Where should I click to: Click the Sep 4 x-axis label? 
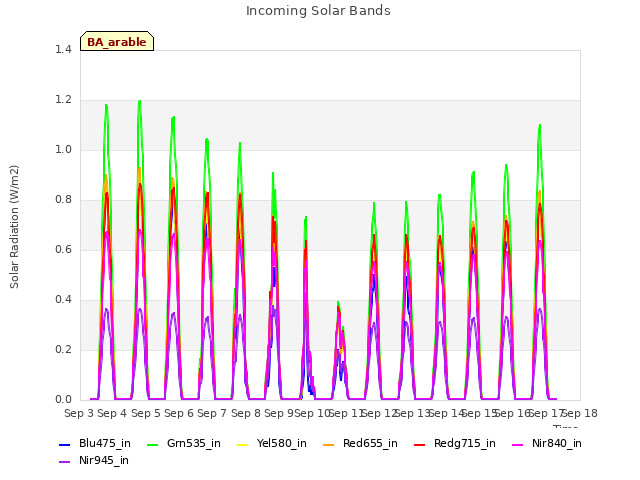[112, 413]
